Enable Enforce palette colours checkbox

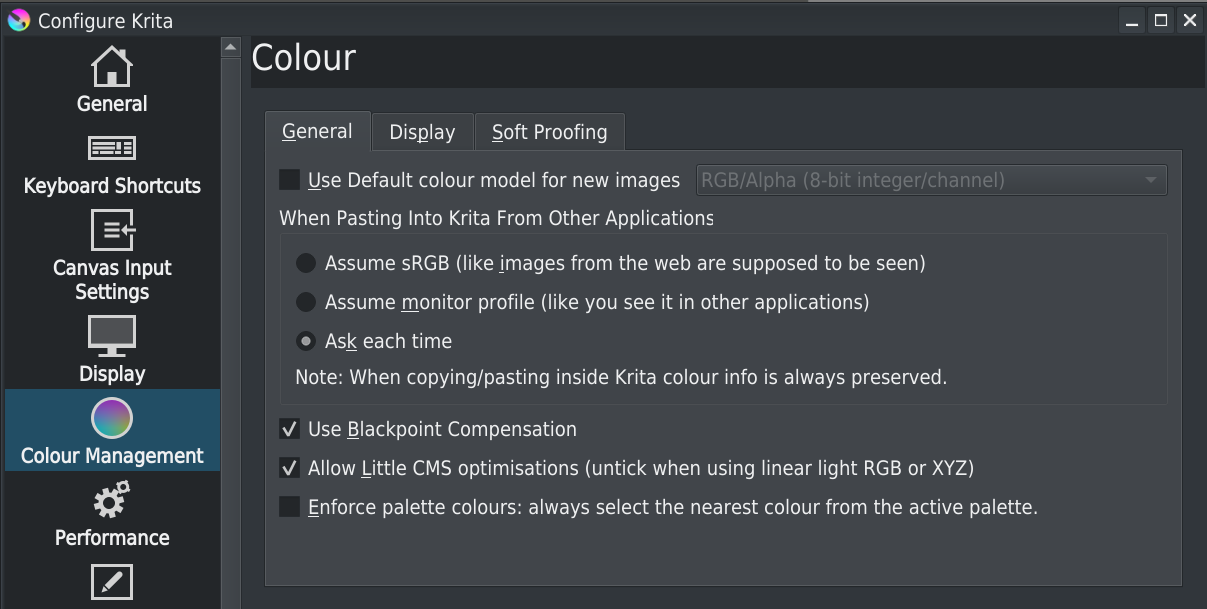pyautogui.click(x=290, y=507)
